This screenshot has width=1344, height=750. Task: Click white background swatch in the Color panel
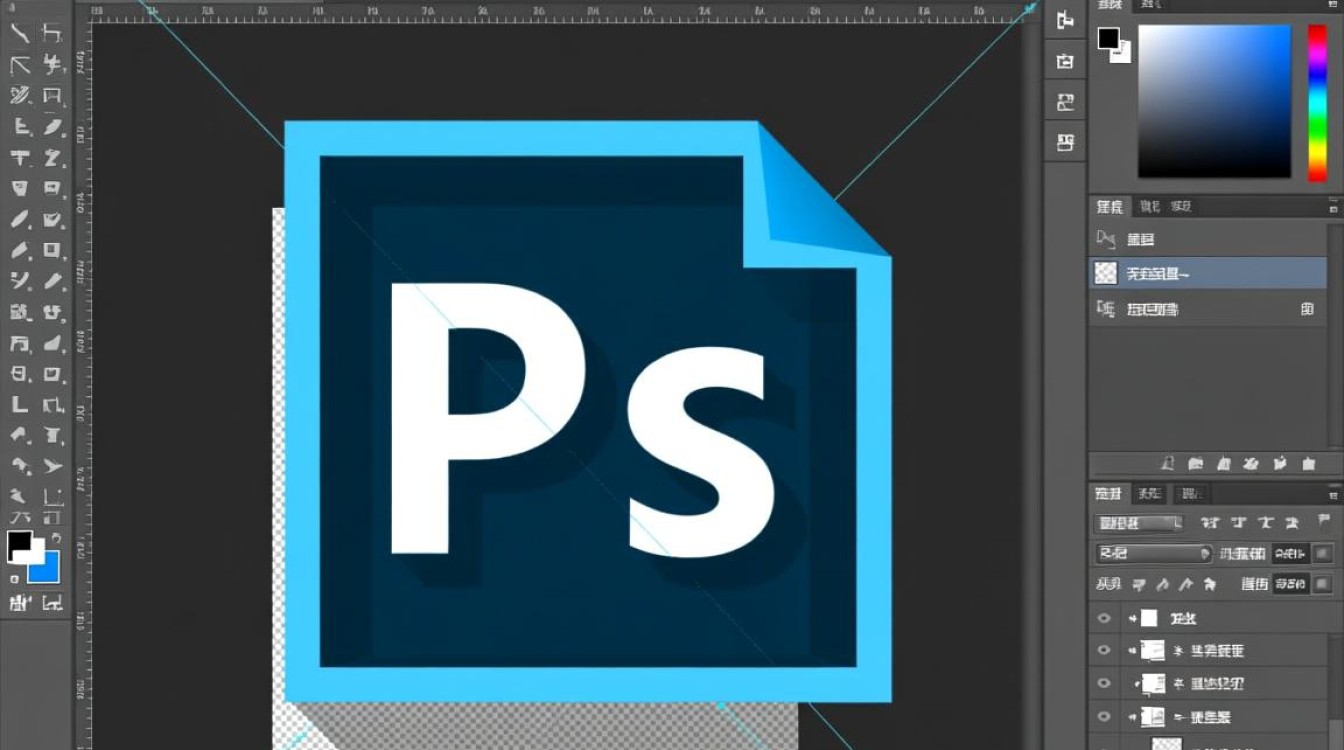coord(1121,54)
